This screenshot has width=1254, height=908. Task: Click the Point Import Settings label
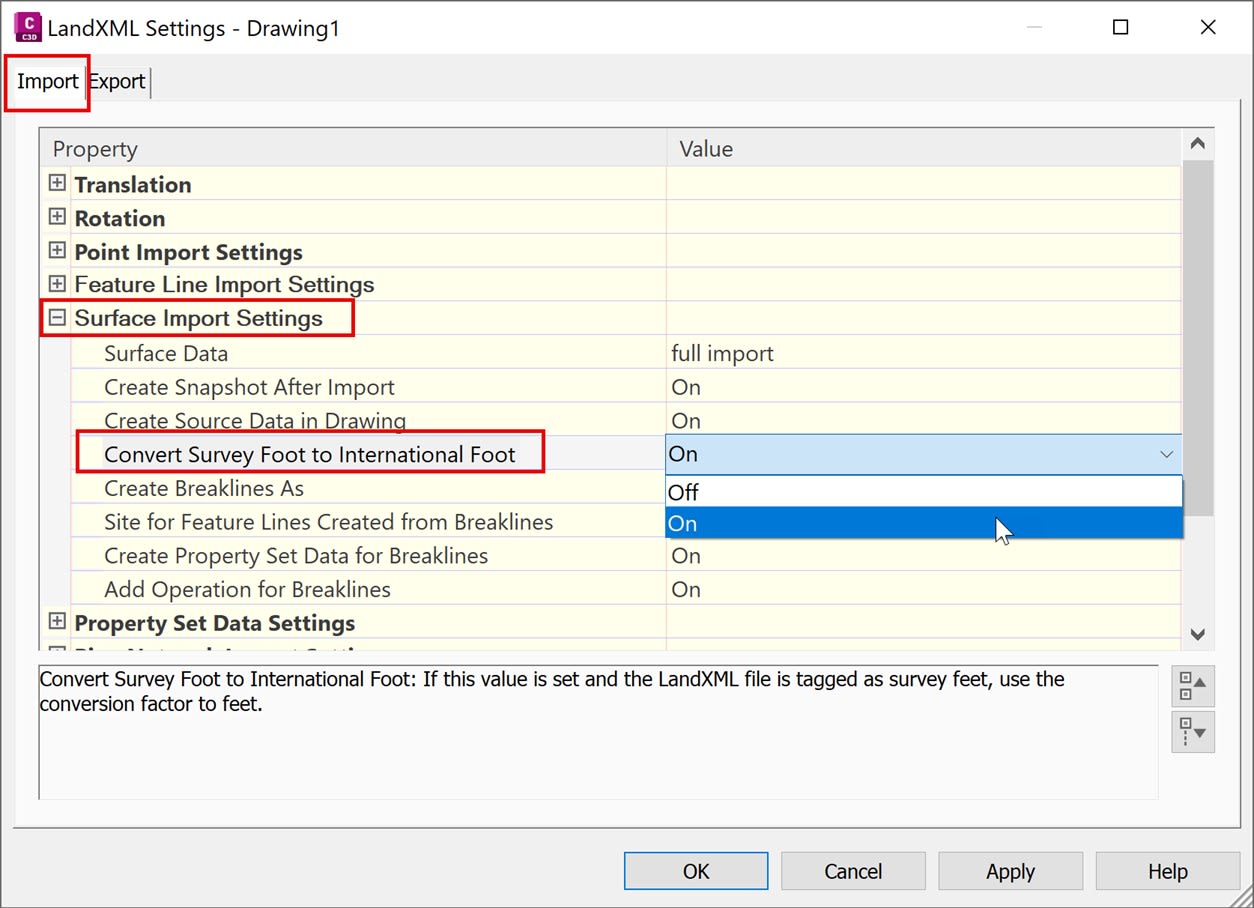coord(189,252)
